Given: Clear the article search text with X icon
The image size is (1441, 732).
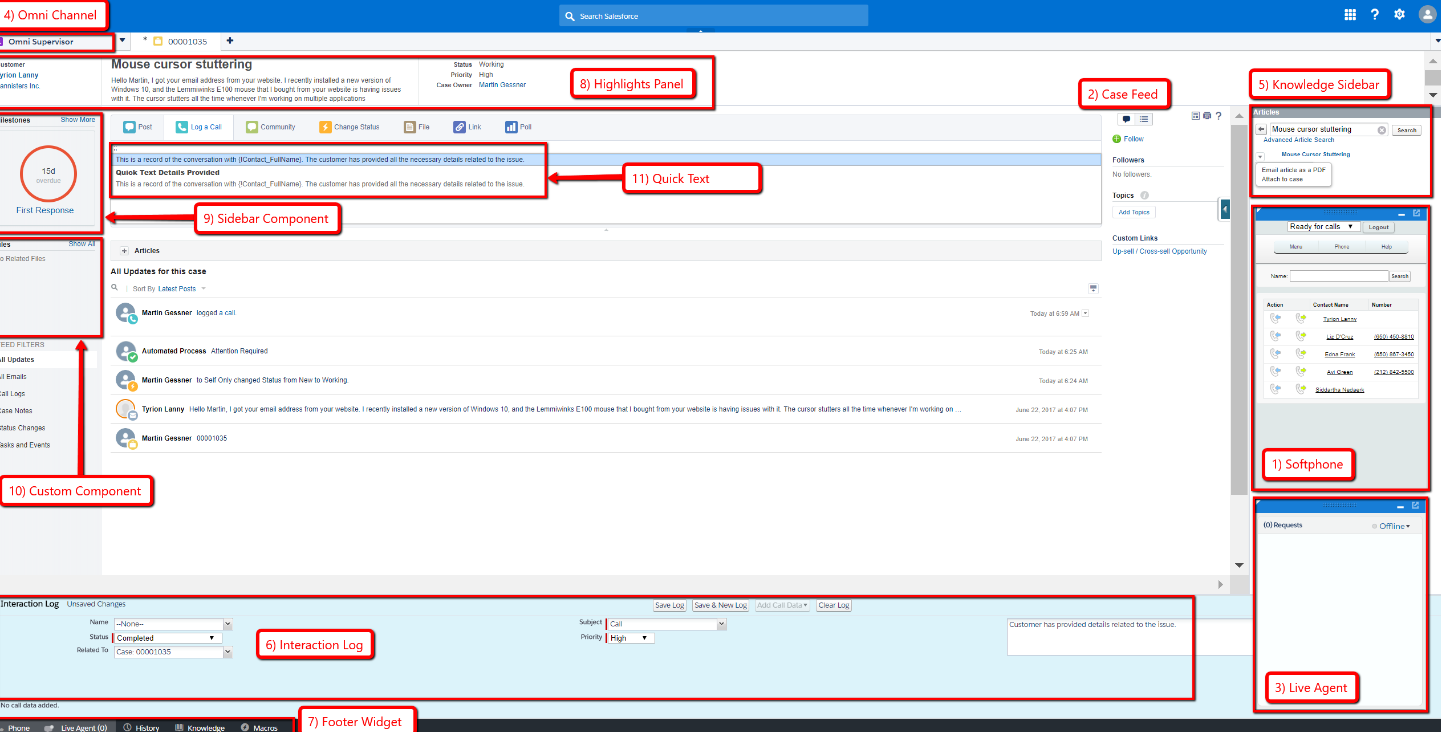Looking at the screenshot, I should [1382, 130].
